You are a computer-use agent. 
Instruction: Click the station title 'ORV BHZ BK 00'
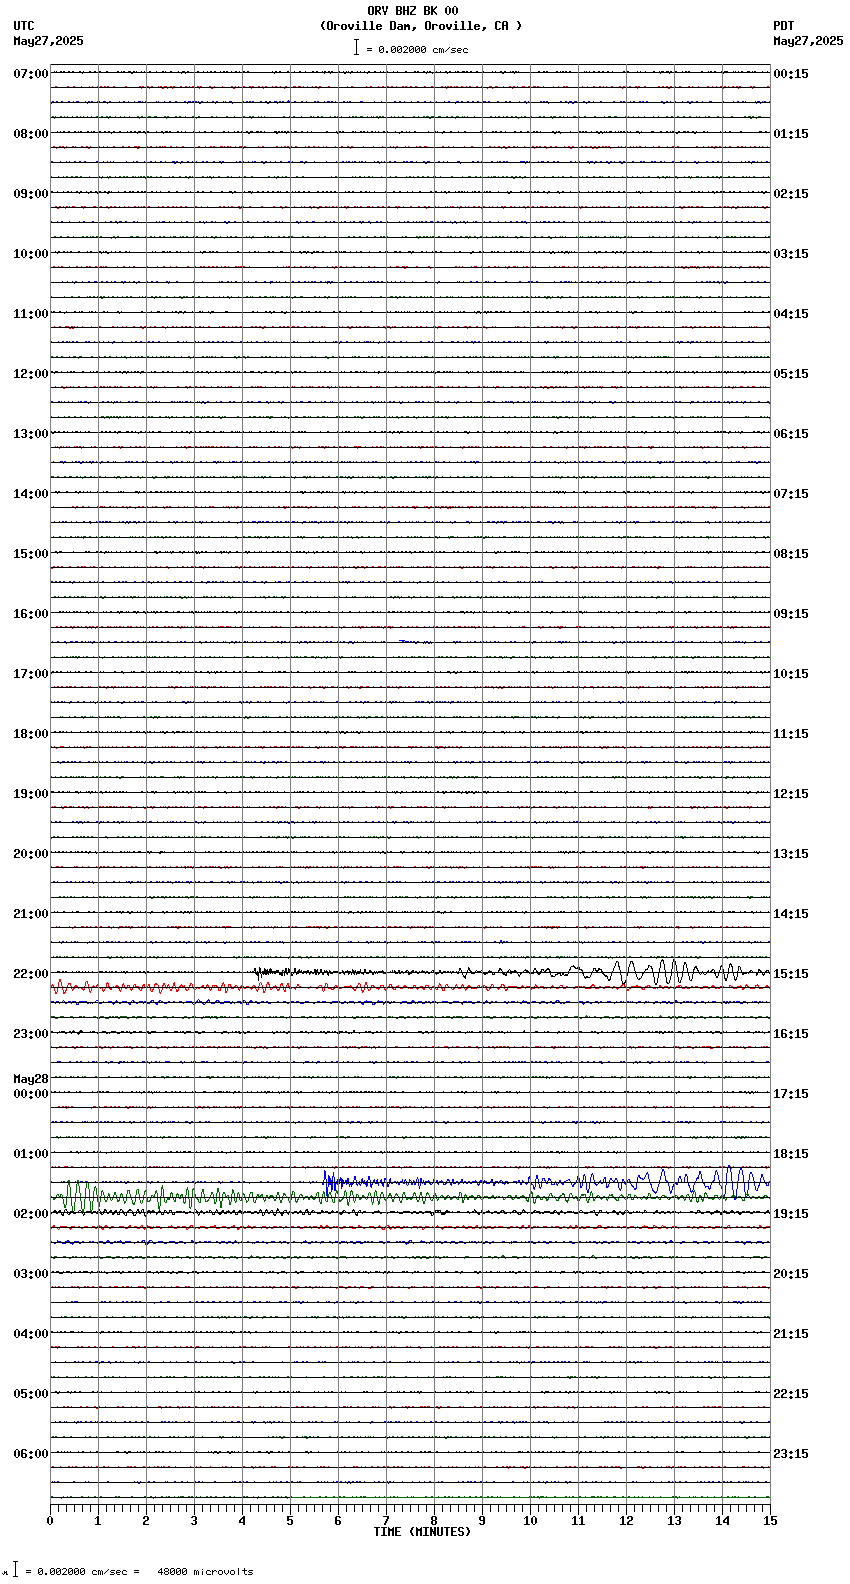(413, 11)
